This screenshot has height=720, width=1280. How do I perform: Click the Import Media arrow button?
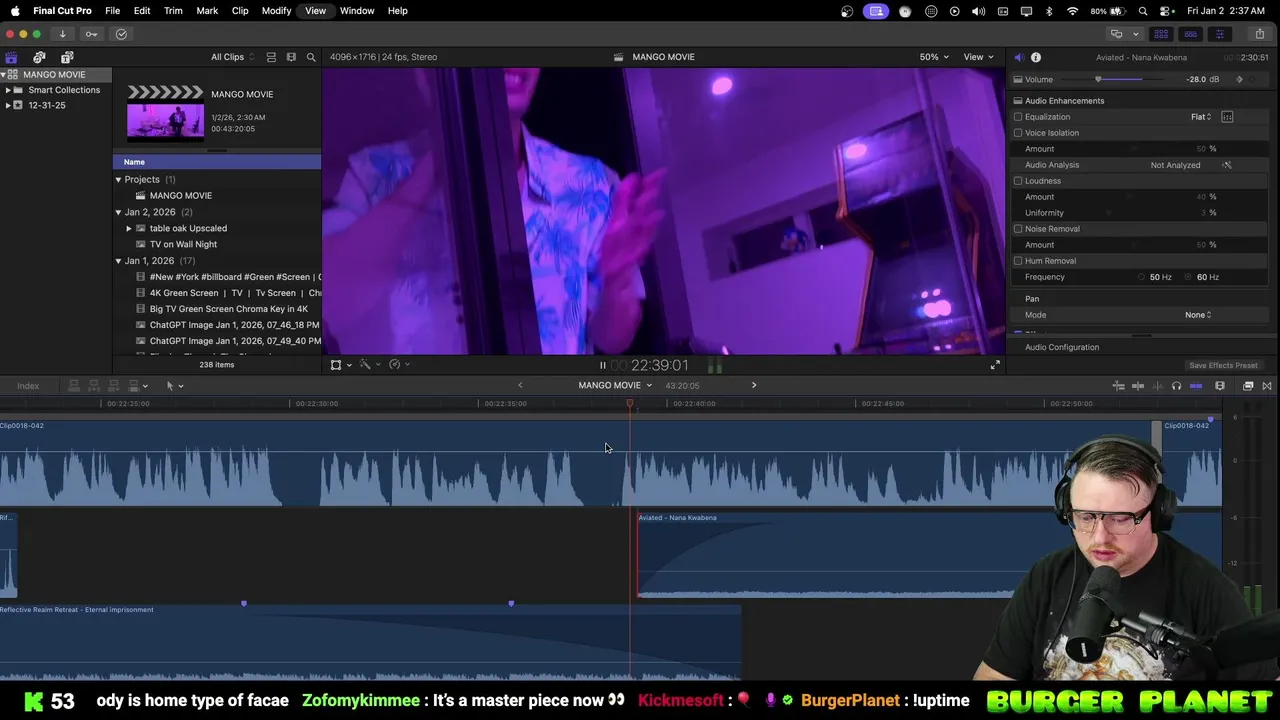click(62, 34)
